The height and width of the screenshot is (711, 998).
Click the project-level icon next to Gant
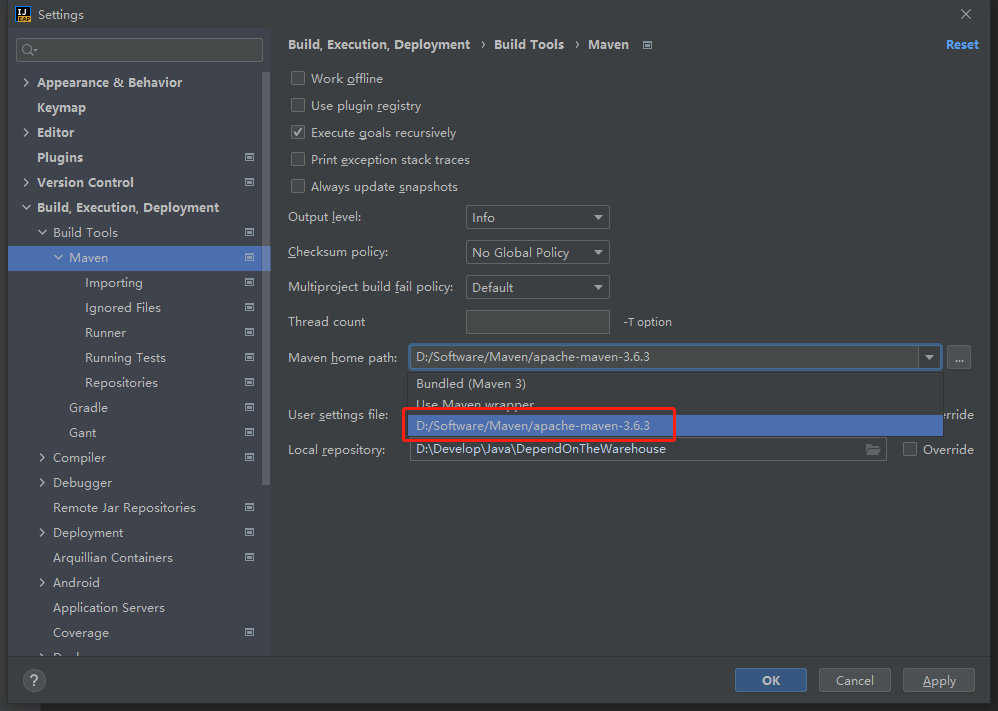click(250, 432)
